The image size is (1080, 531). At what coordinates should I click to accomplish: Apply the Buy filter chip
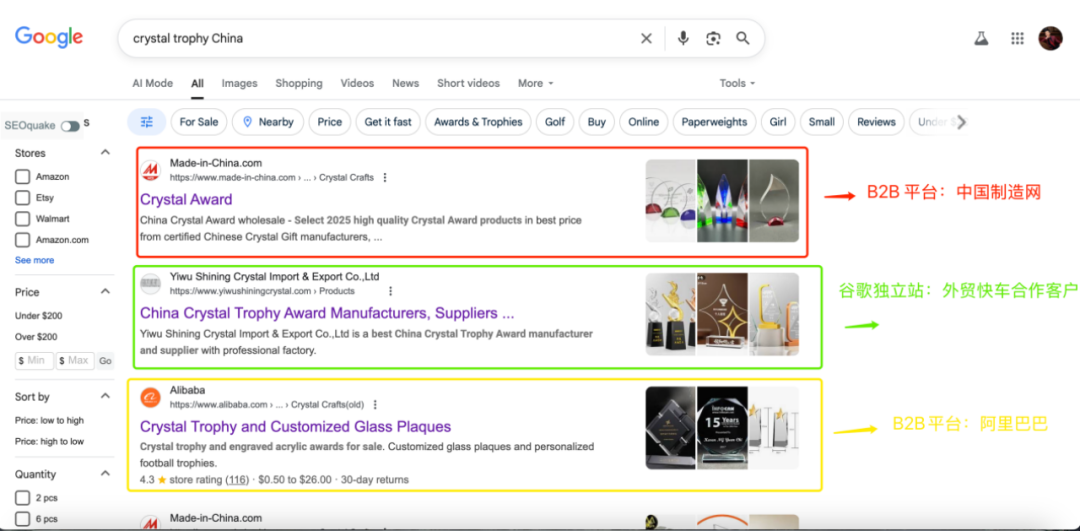[x=596, y=122]
